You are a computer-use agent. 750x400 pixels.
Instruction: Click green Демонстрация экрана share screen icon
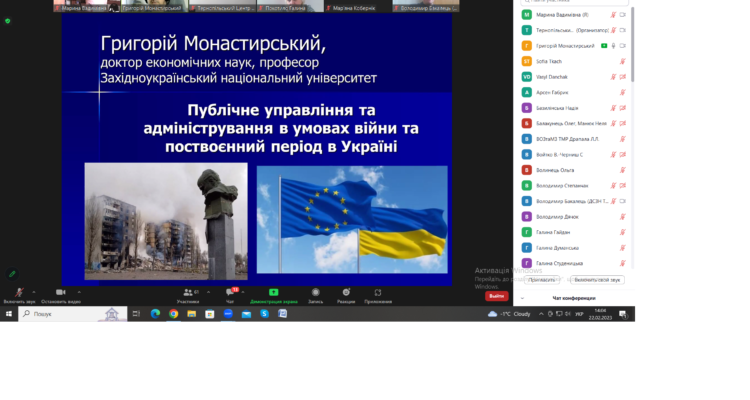(x=274, y=292)
